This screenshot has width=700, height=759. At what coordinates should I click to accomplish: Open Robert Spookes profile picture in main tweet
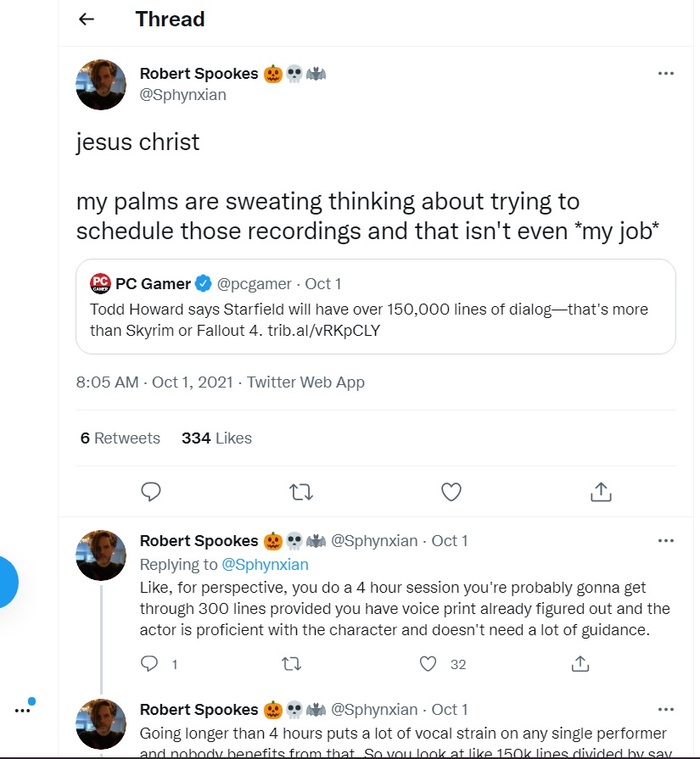click(101, 84)
